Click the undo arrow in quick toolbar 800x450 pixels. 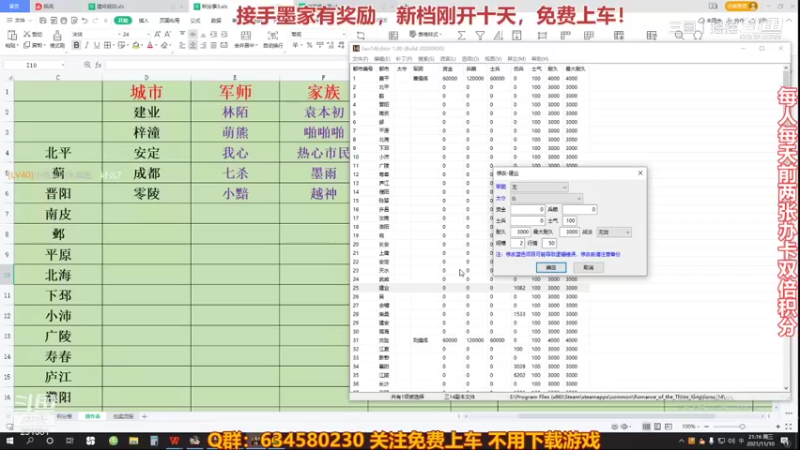click(x=85, y=20)
